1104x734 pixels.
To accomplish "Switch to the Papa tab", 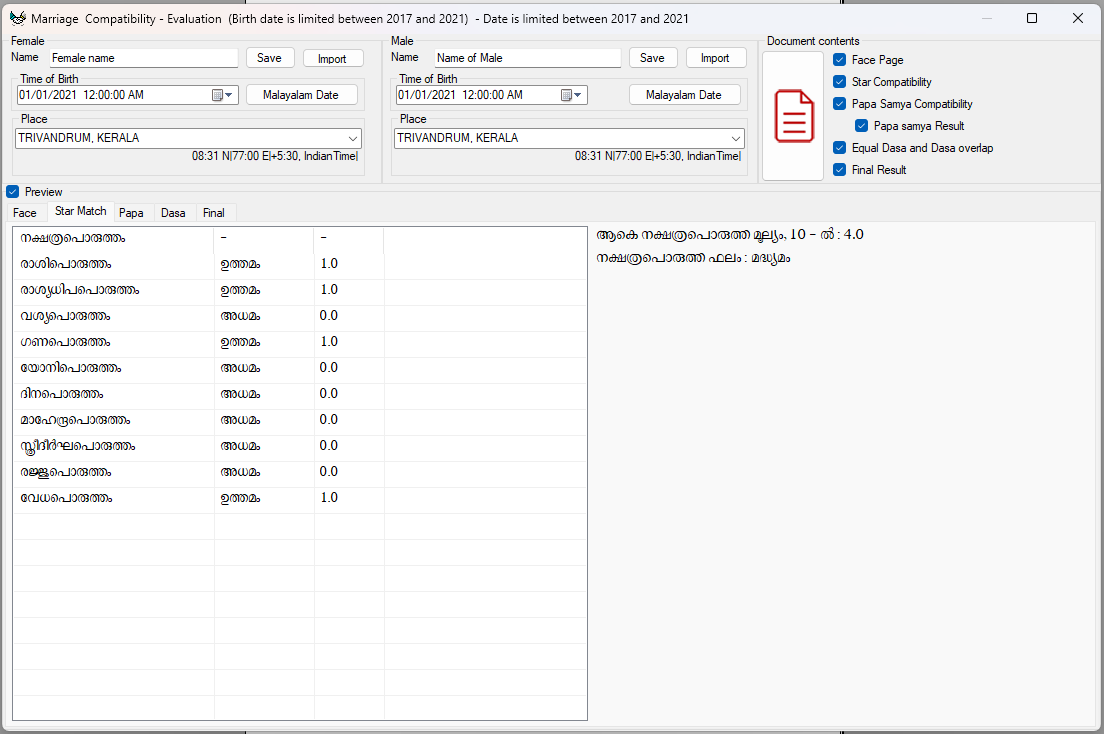I will point(131,213).
